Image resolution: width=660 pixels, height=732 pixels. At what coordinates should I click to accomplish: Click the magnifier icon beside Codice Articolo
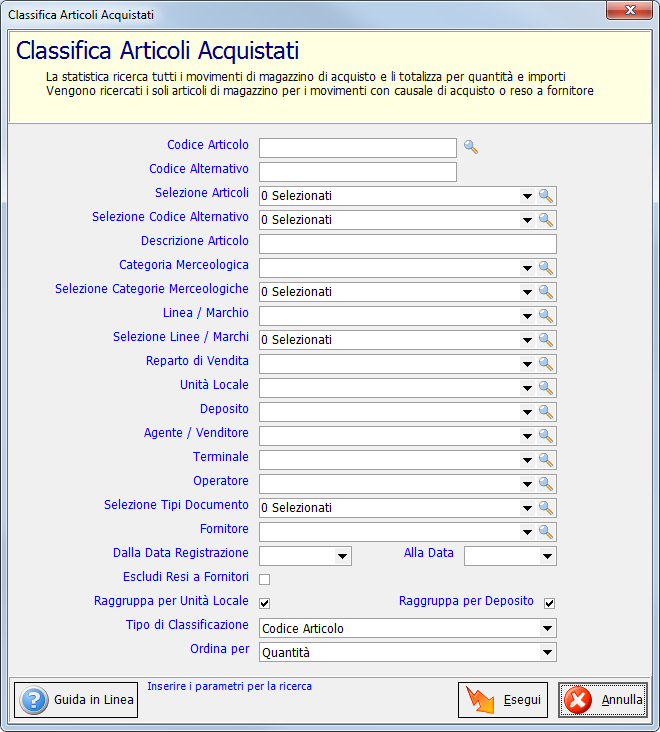point(470,148)
